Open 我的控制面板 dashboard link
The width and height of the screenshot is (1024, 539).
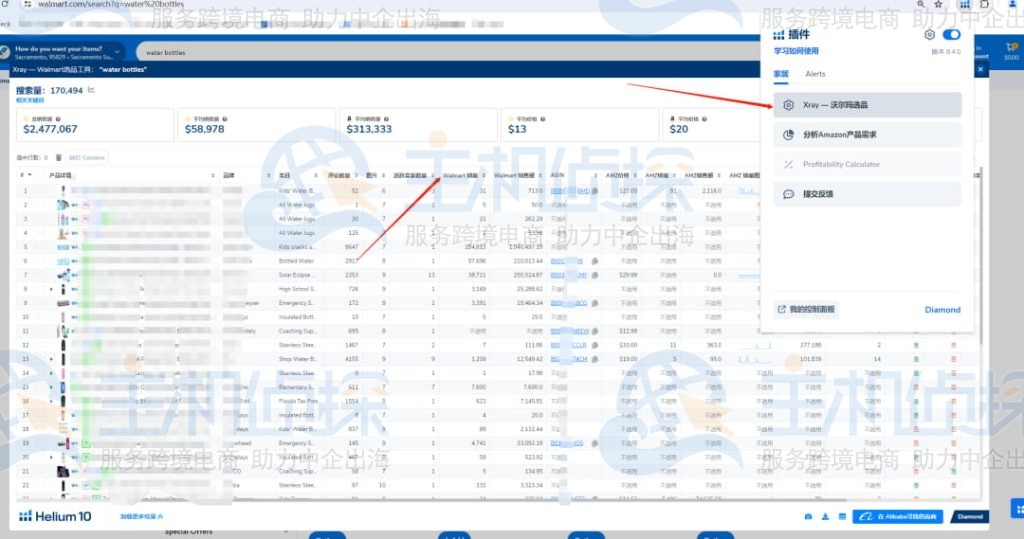click(x=806, y=309)
